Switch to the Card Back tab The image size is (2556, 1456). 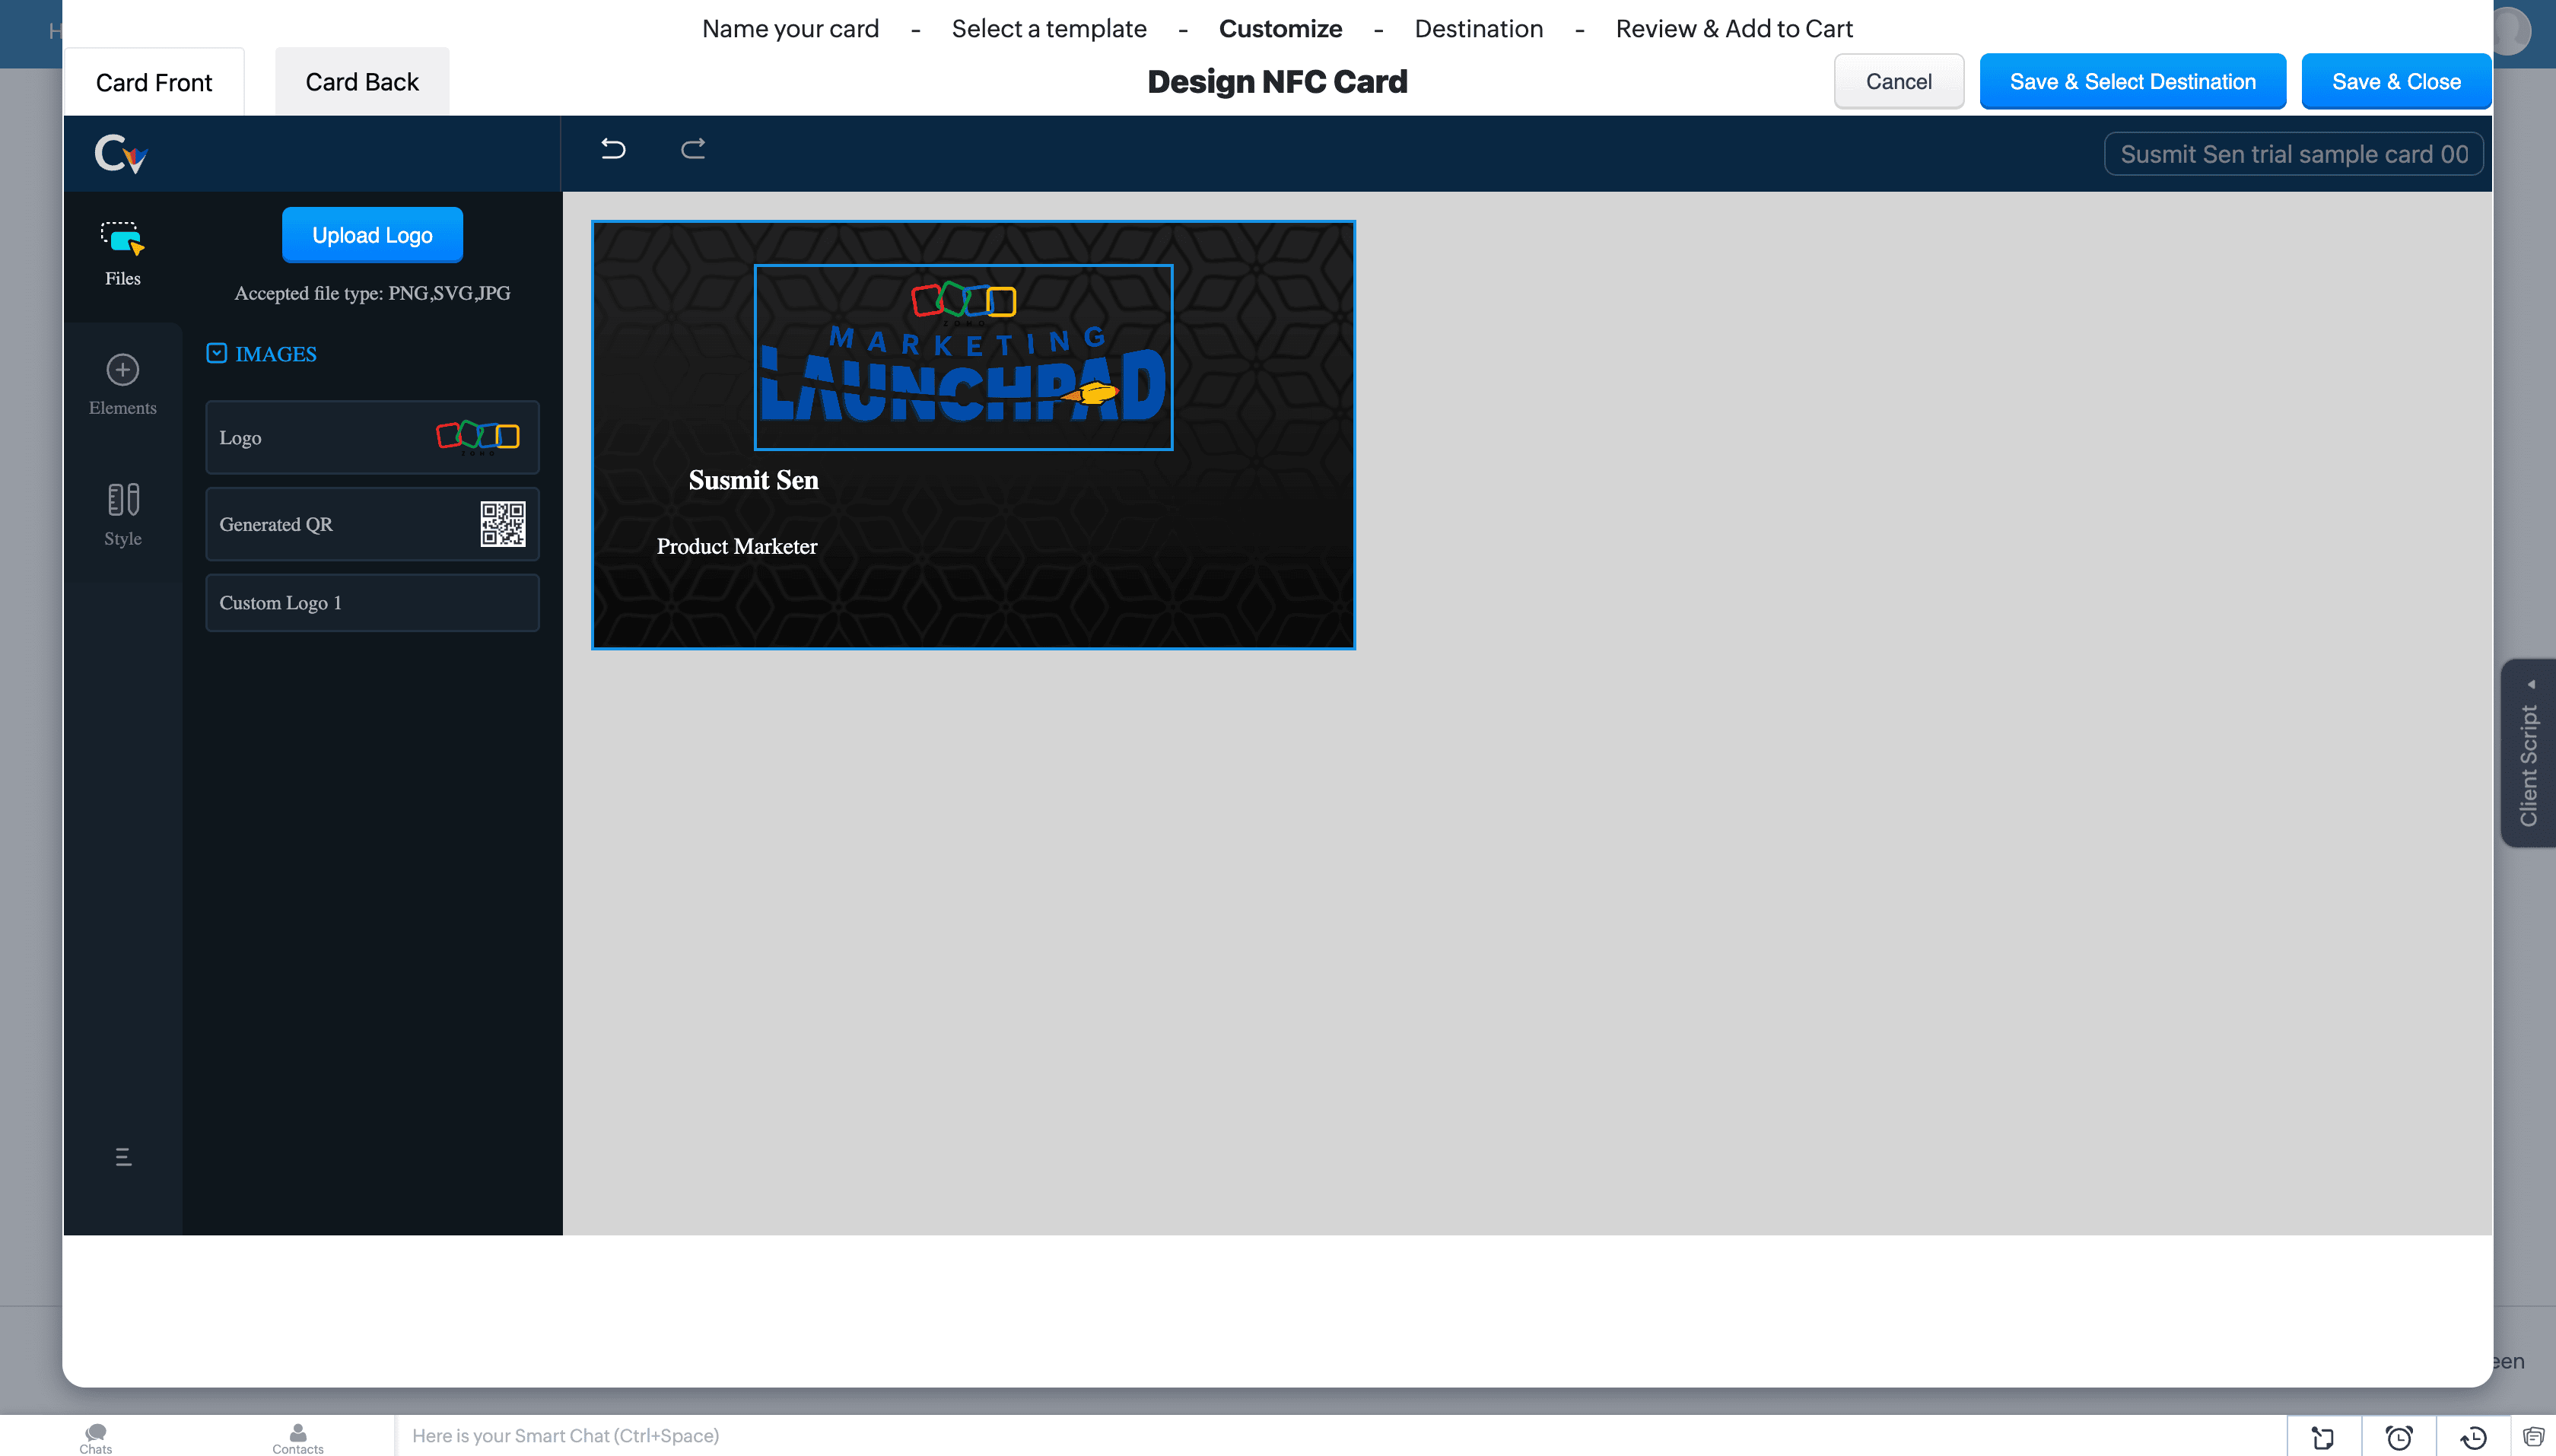361,82
